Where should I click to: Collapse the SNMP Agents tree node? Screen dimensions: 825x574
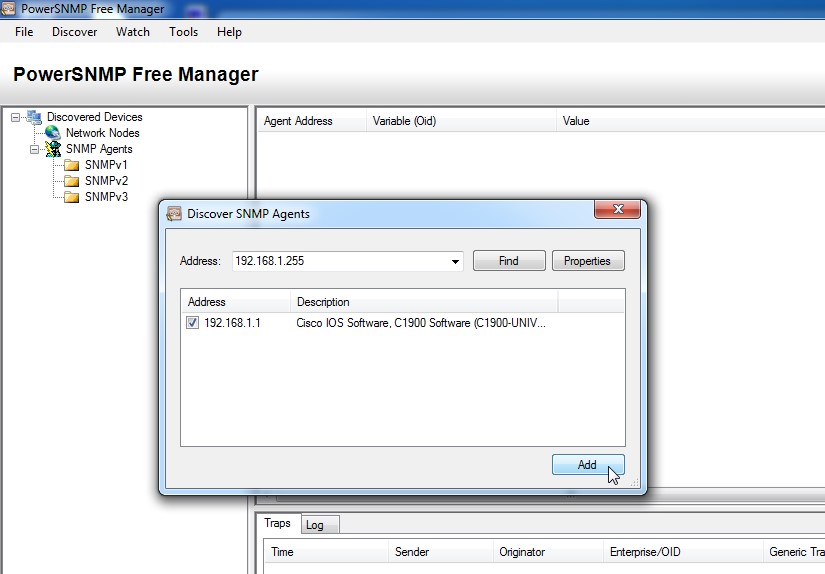pos(34,149)
